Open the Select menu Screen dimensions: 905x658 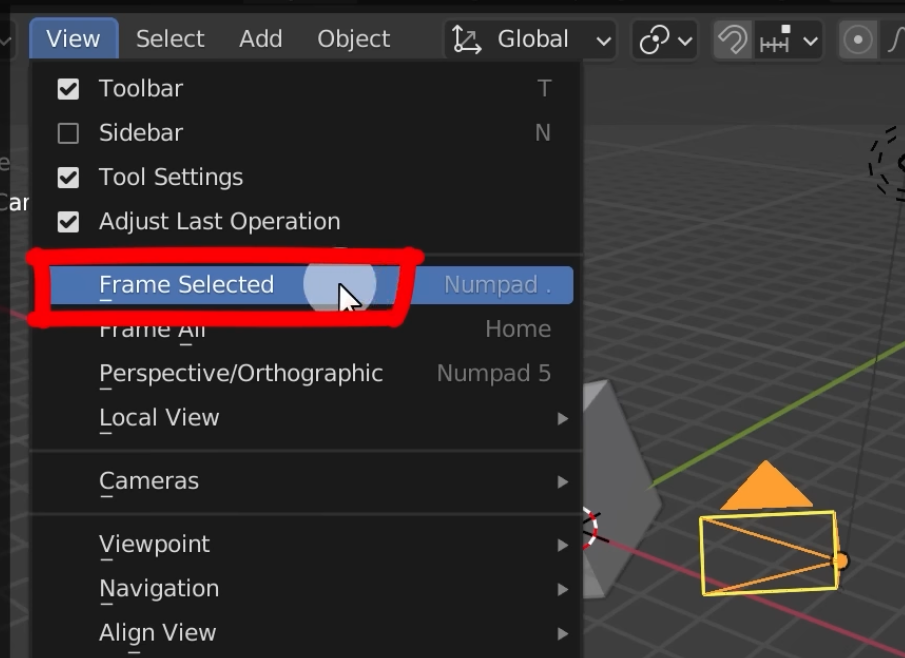[x=170, y=39]
